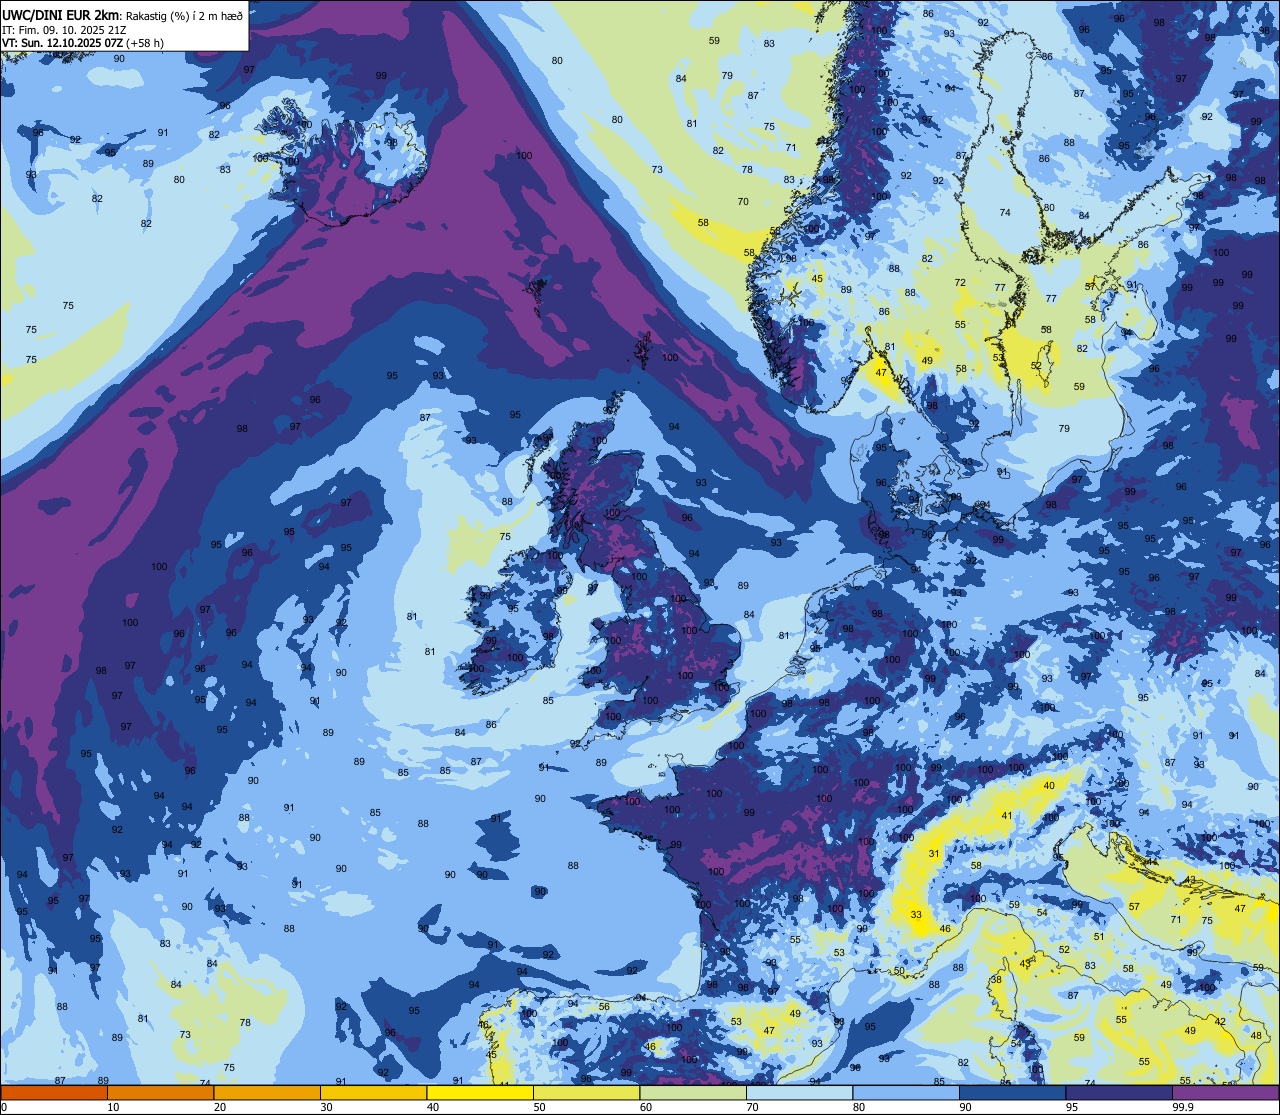Click the "VT: Sun. 12.10.2025 07Z" valid time line
The width and height of the screenshot is (1280, 1115).
click(62, 43)
